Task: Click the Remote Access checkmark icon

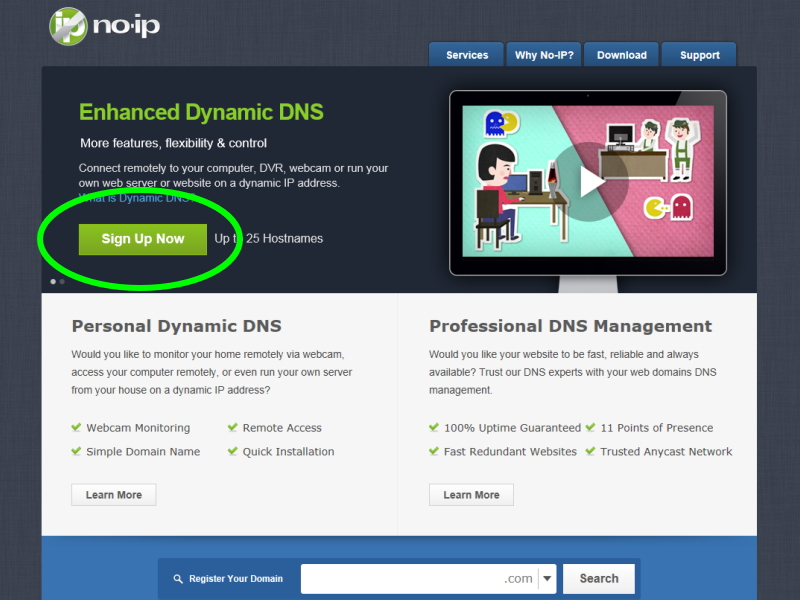Action: coord(233,427)
